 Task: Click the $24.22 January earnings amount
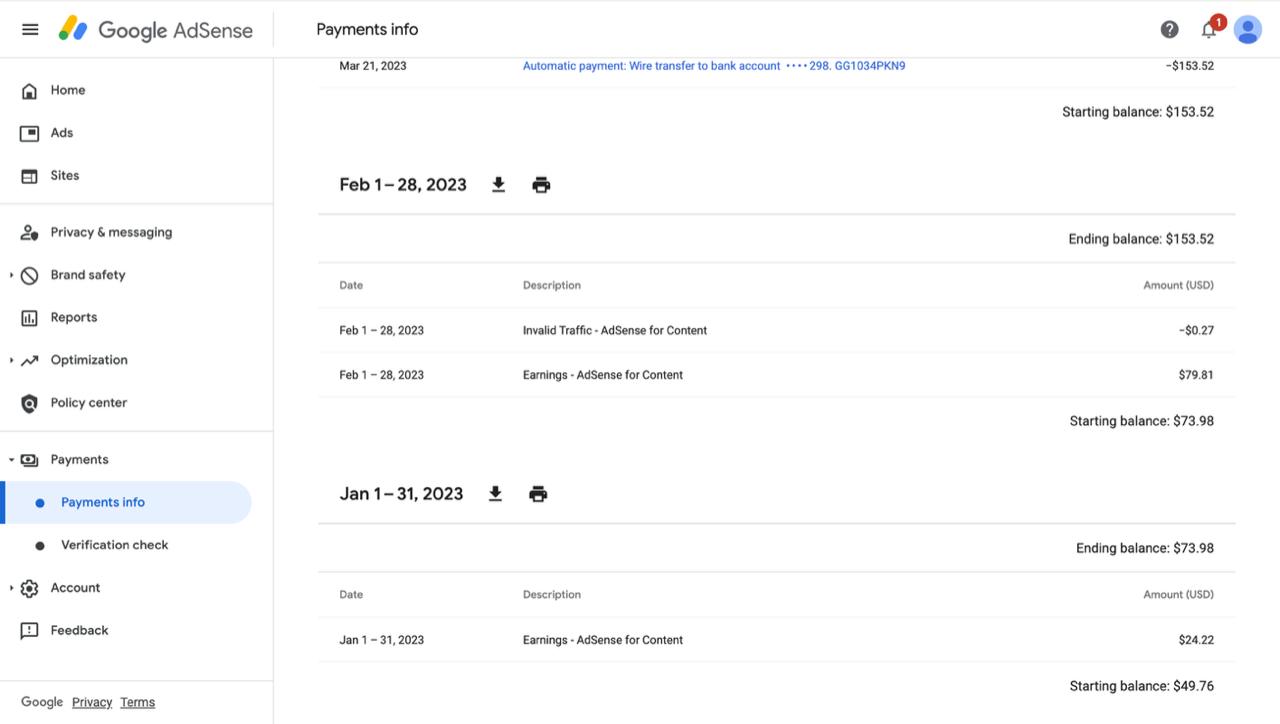[x=1196, y=640]
